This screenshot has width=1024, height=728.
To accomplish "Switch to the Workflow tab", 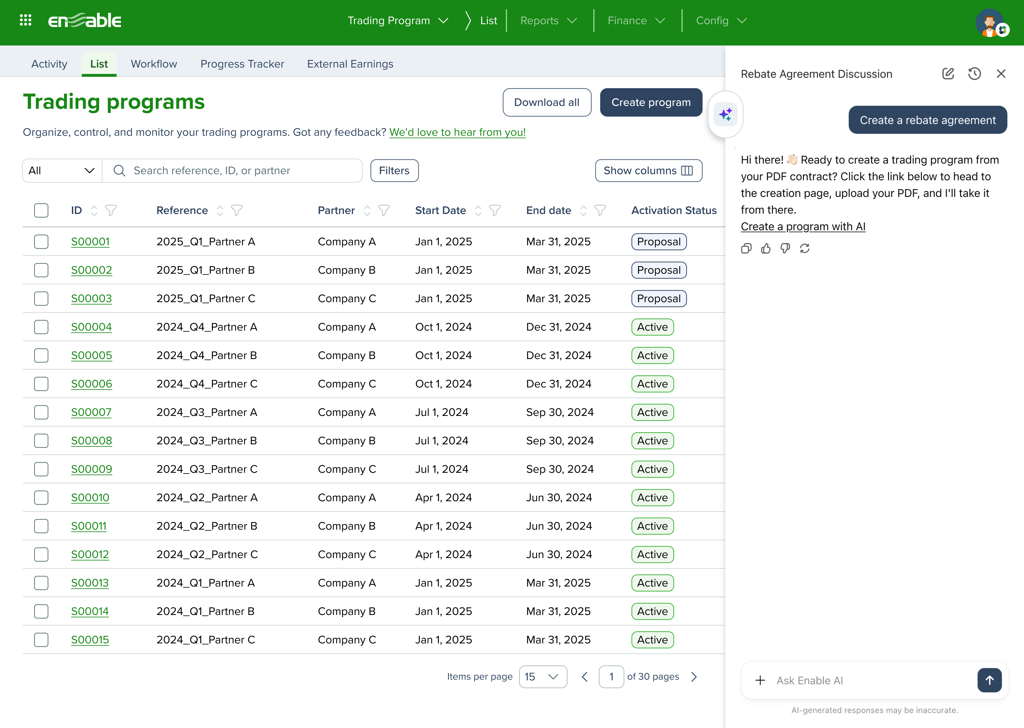I will click(x=154, y=64).
